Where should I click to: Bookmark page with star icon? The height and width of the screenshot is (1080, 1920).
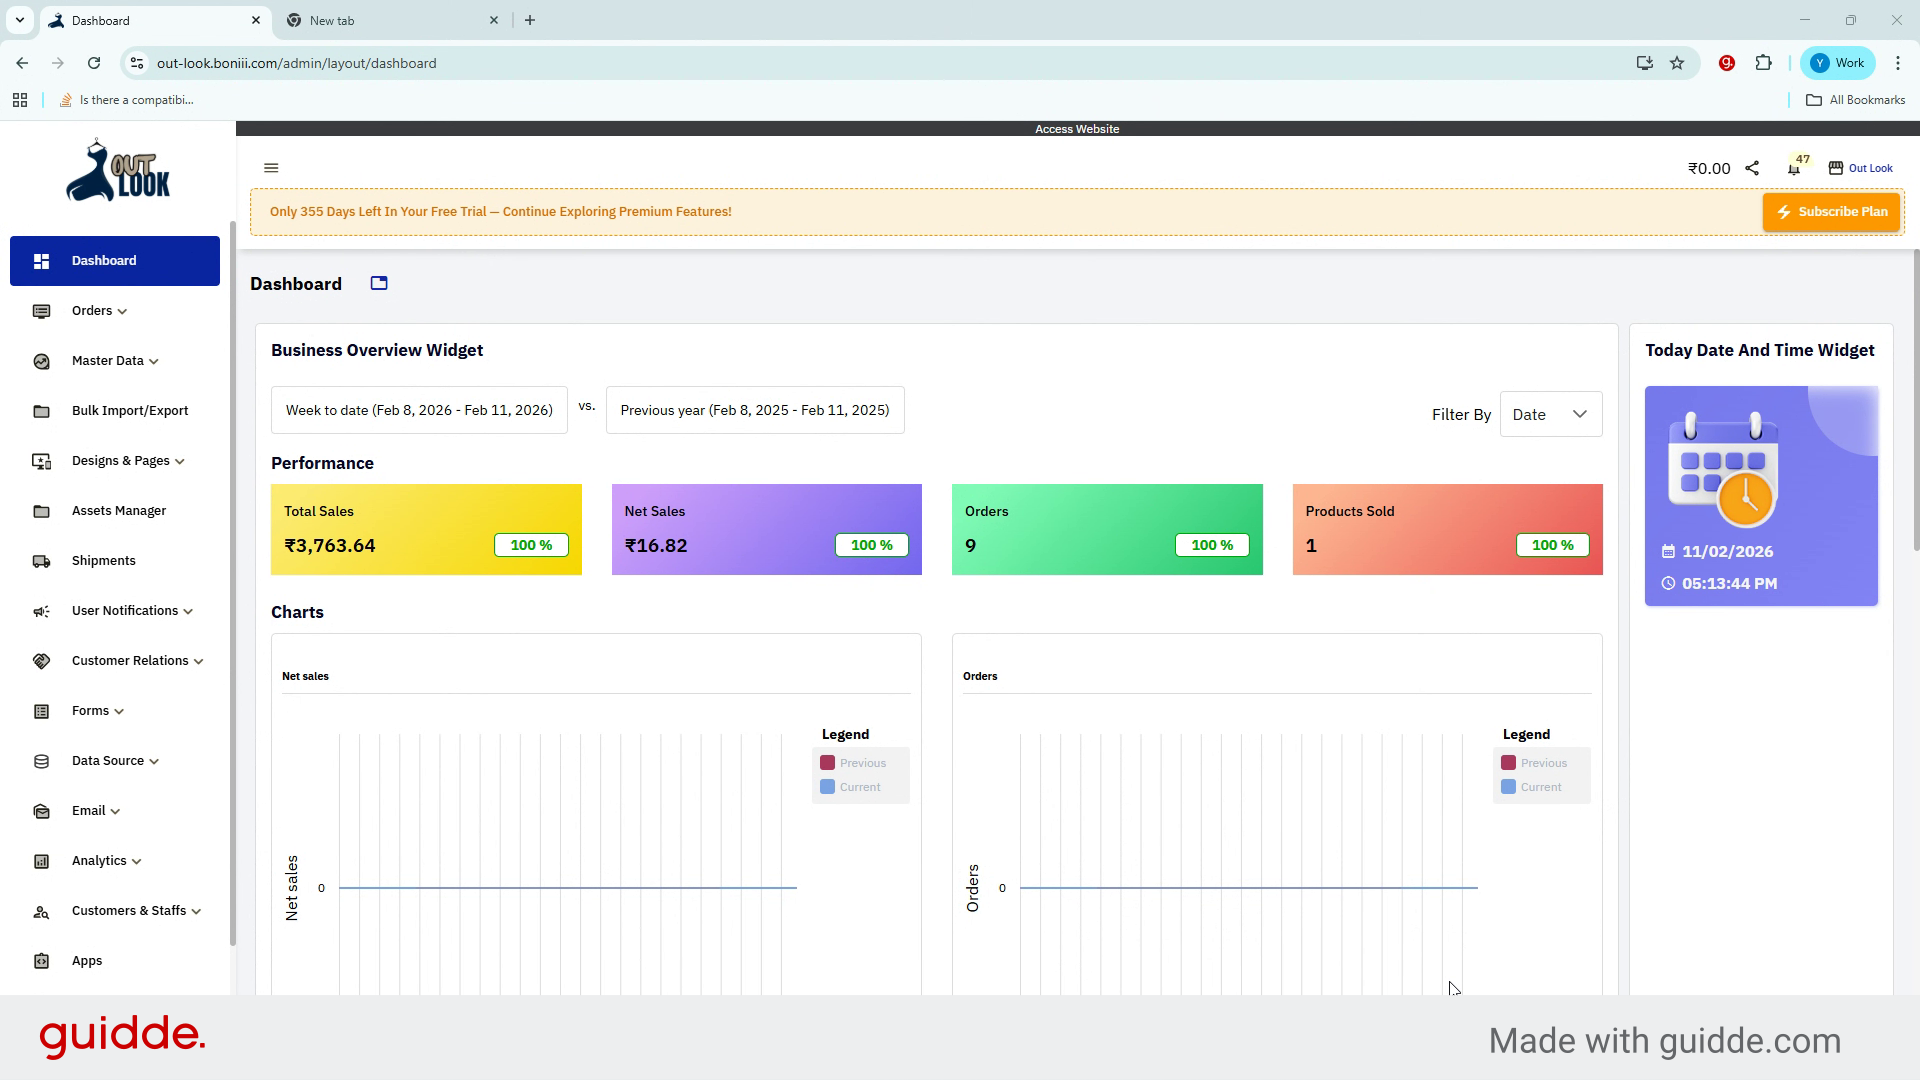point(1677,63)
